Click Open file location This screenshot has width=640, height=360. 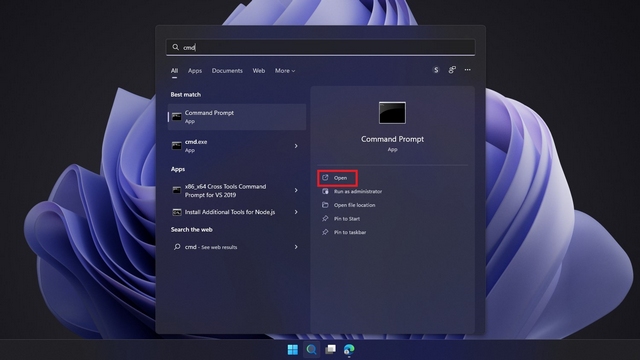tap(354, 205)
